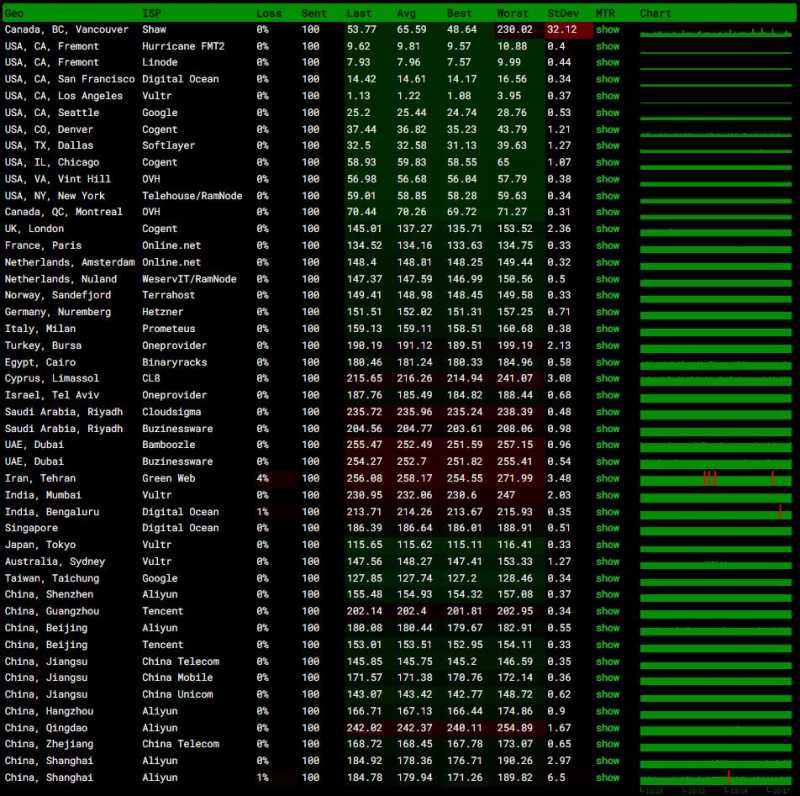Select the China Unicom ISP cell
The image size is (800, 796).
[178, 694]
